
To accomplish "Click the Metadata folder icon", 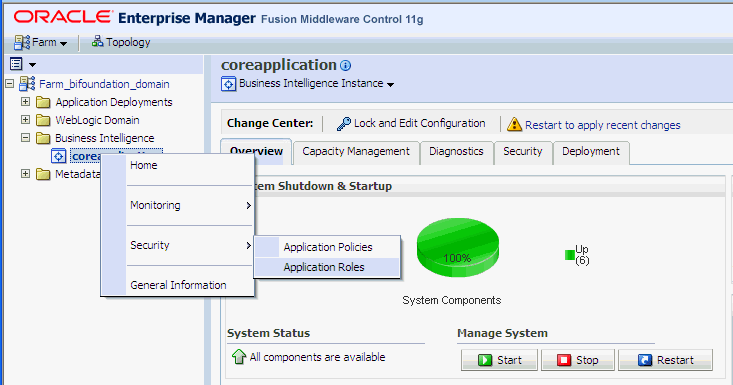I will click(x=43, y=174).
